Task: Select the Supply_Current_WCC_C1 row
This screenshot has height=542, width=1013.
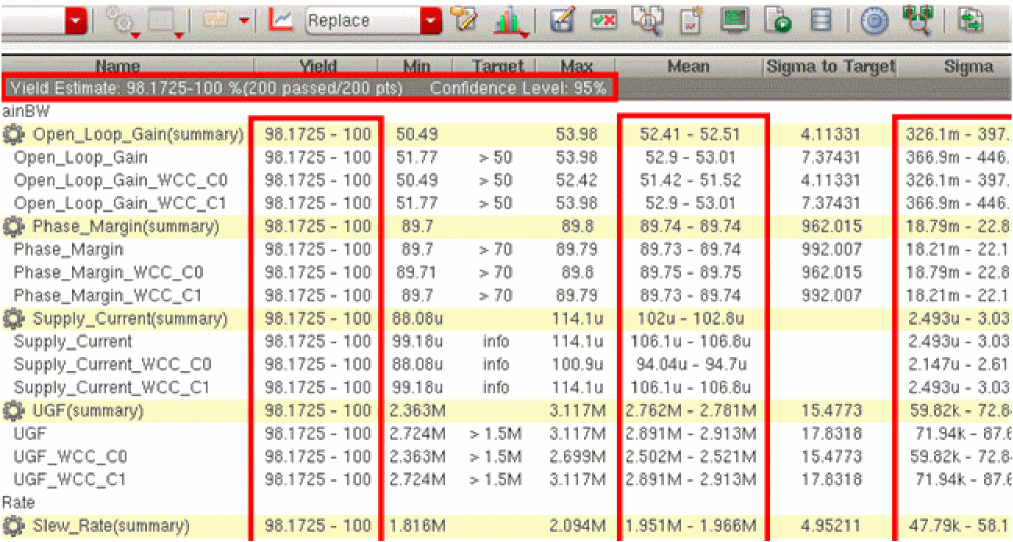Action: click(x=506, y=388)
